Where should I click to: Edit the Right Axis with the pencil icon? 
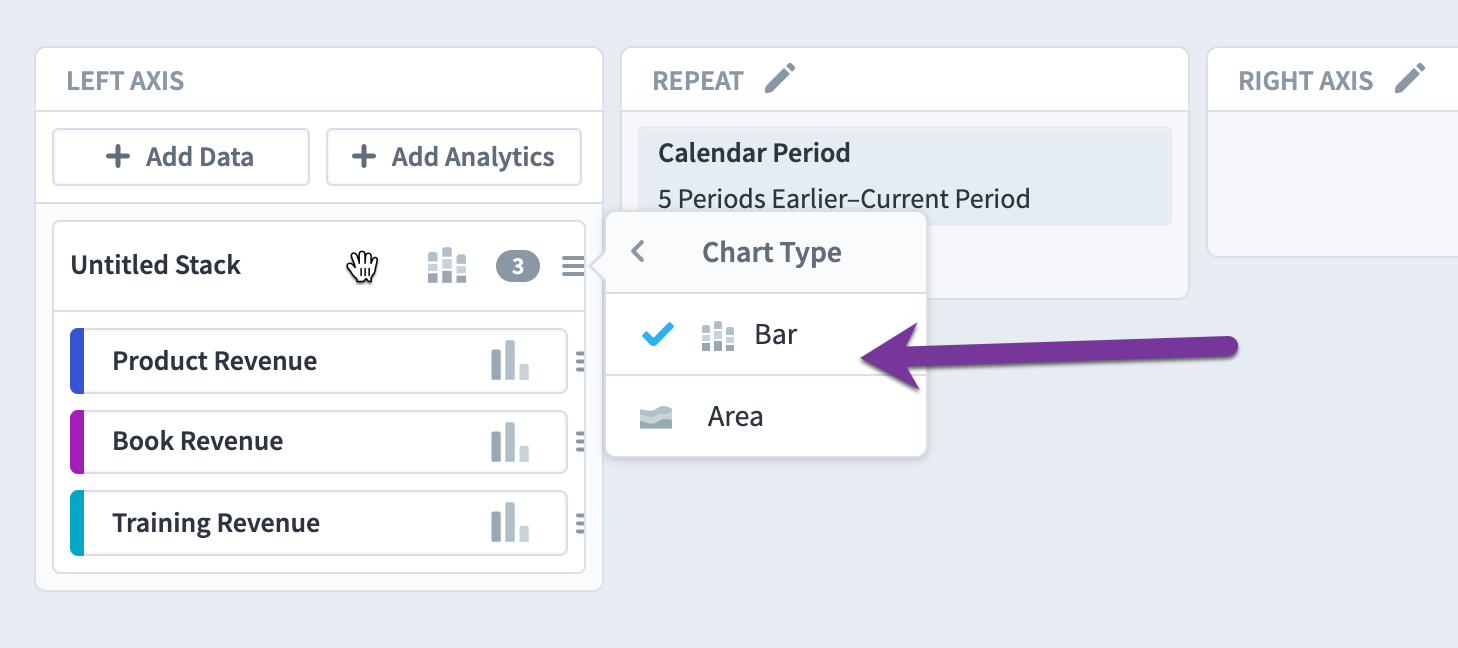click(x=1410, y=78)
